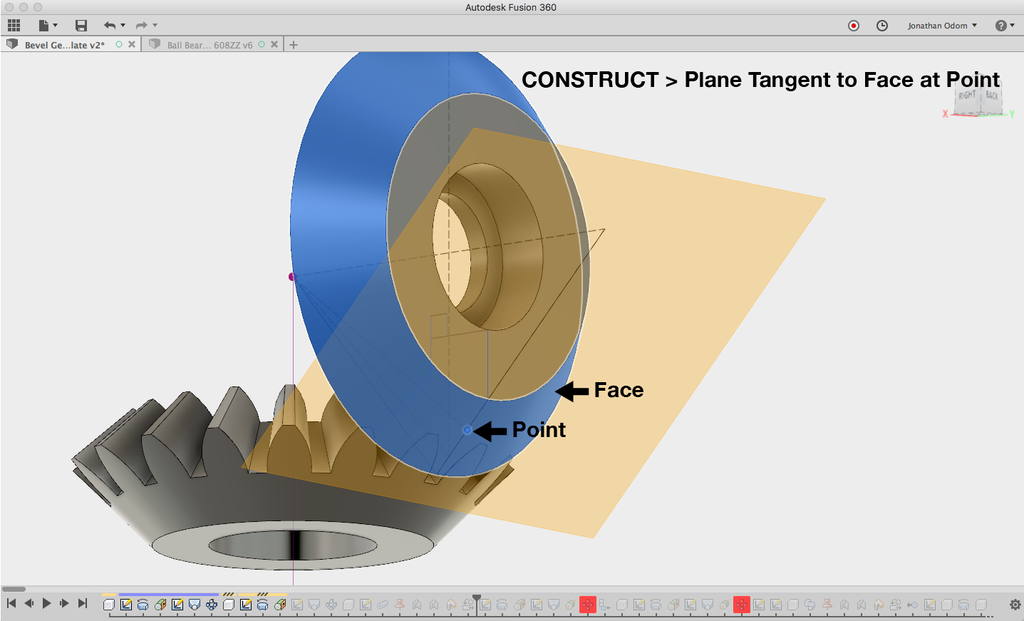Add a new design tab with plus
1024x621 pixels.
[x=293, y=44]
